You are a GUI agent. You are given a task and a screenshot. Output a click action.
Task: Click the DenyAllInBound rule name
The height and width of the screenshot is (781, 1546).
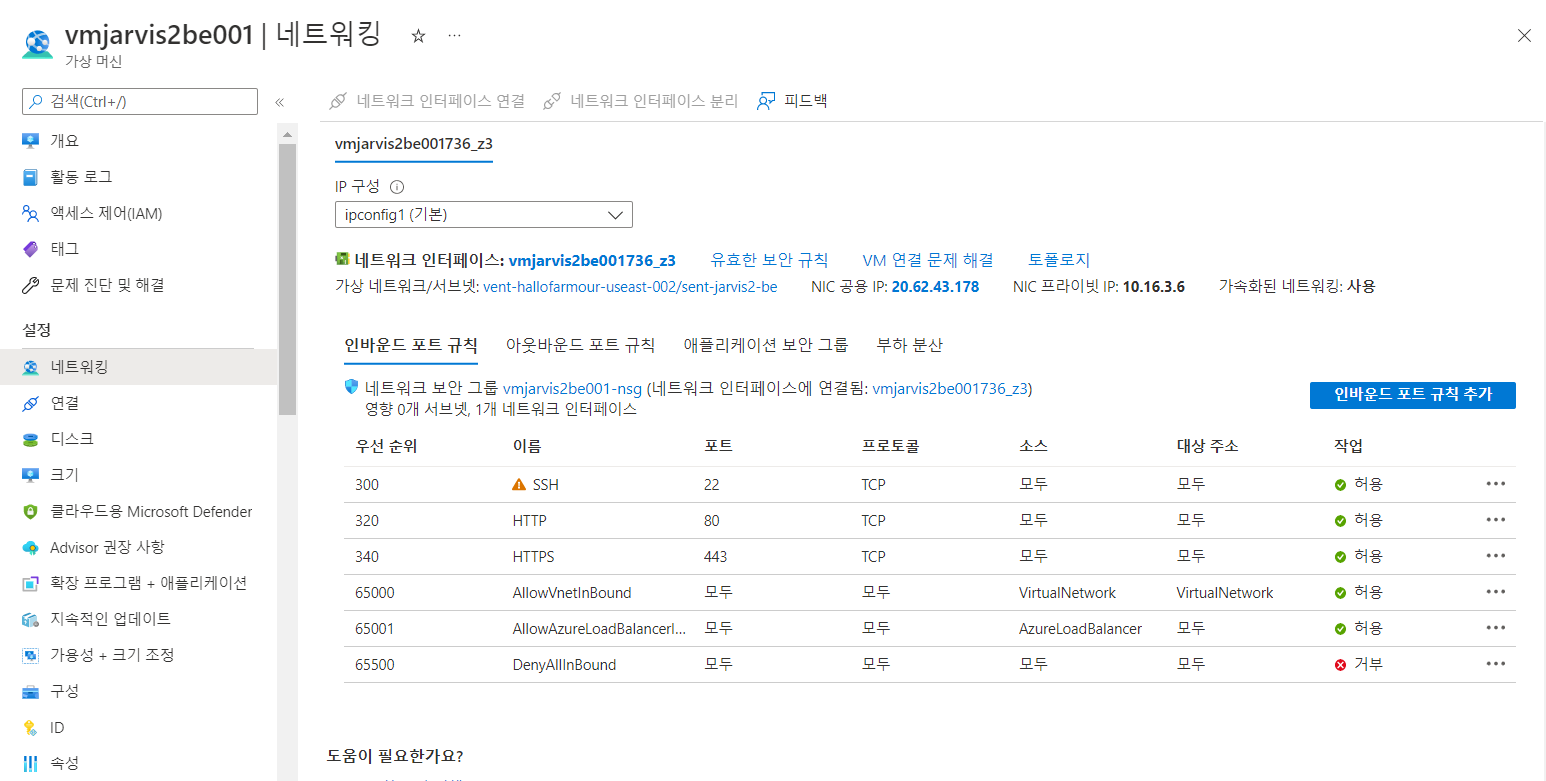564,665
